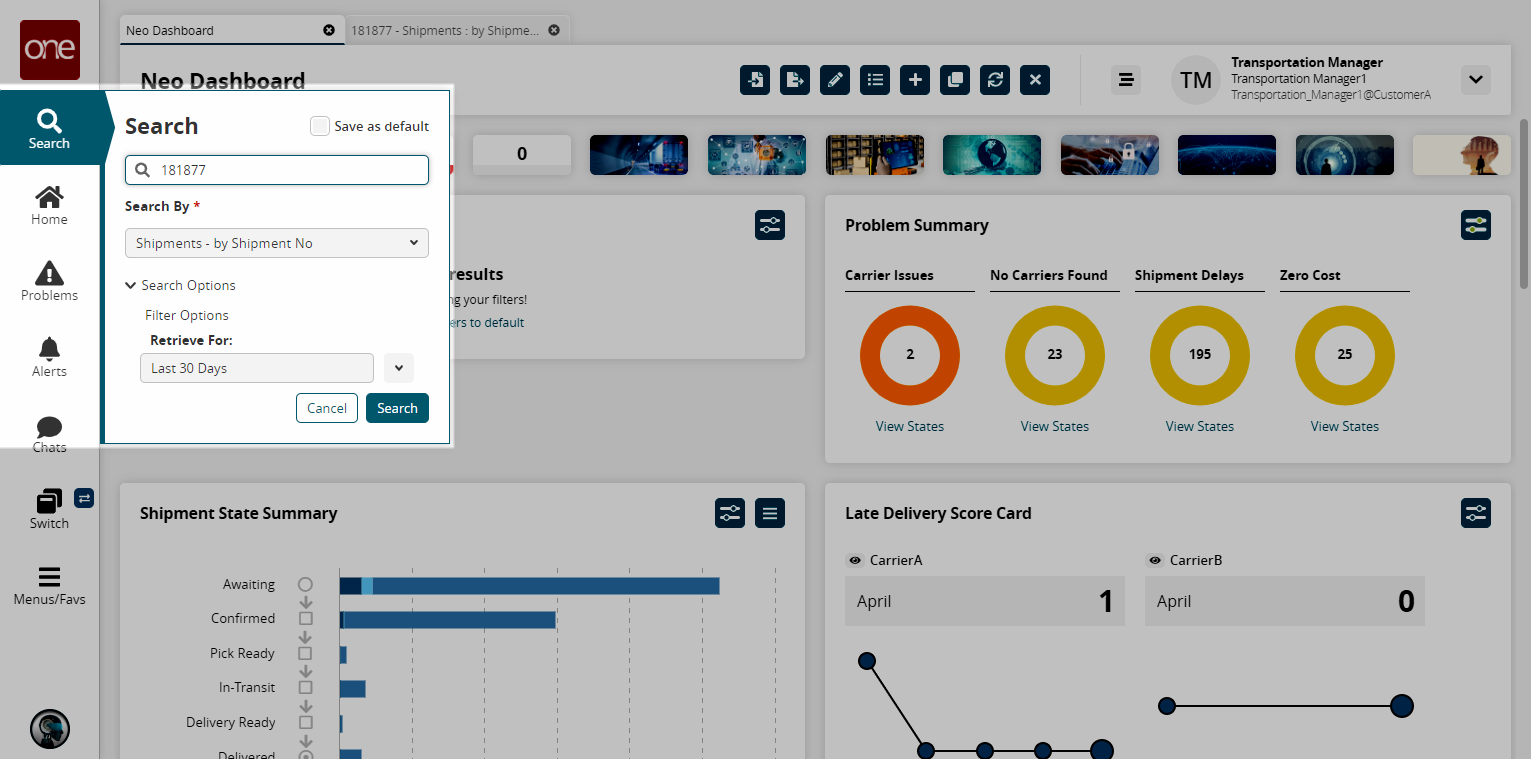Close the 181877 Shipments tab
The width and height of the screenshot is (1531, 759).
tap(554, 30)
